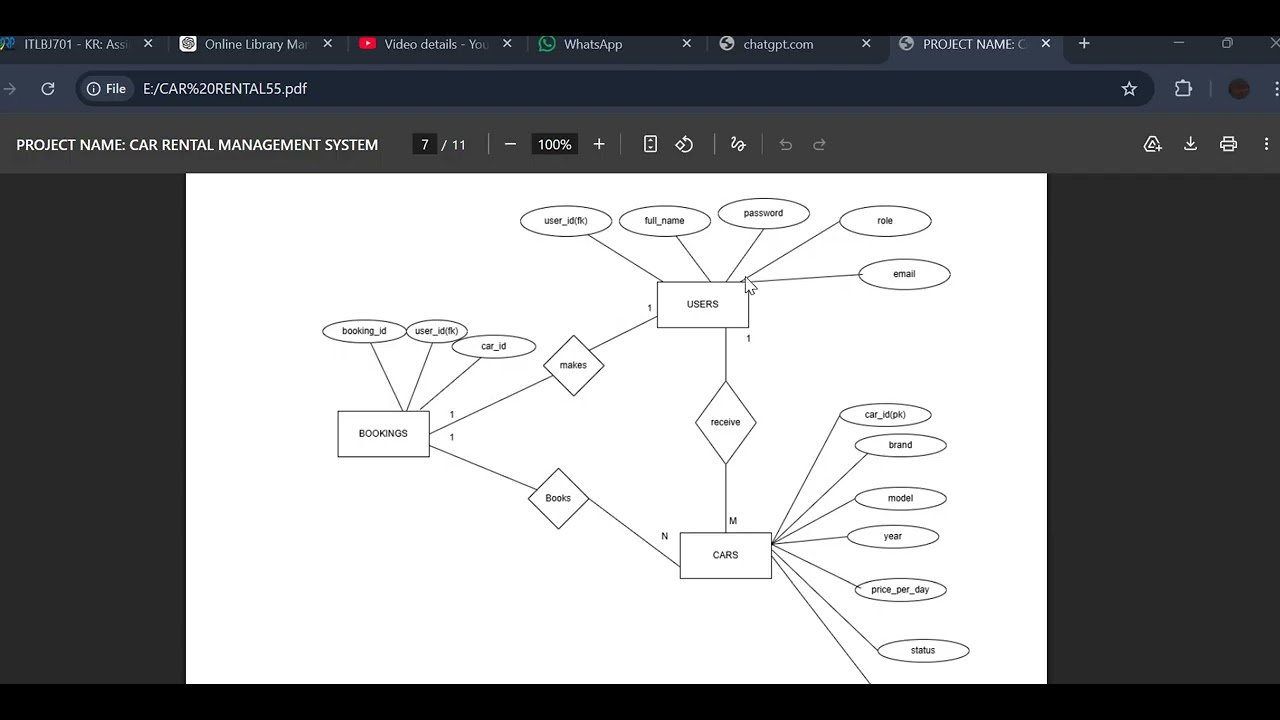This screenshot has height=720, width=1280.
Task: Select the PROJECT NAME PDF tab
Action: [974, 44]
